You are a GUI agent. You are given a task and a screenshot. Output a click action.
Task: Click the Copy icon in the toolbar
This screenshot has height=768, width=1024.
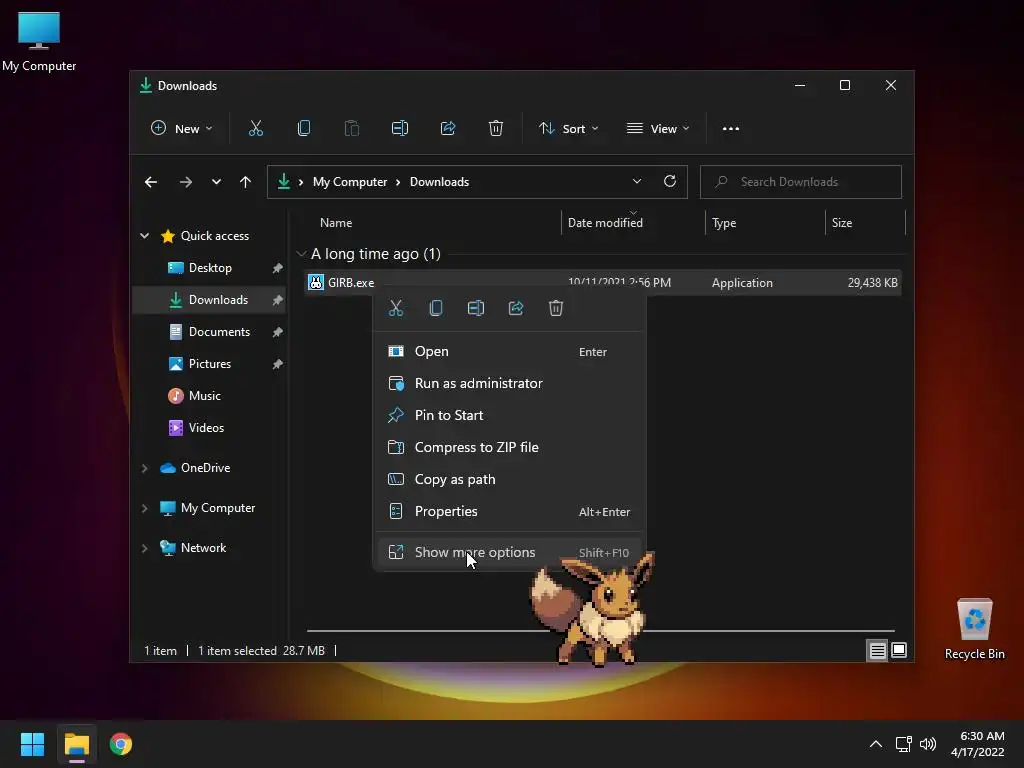tap(304, 129)
